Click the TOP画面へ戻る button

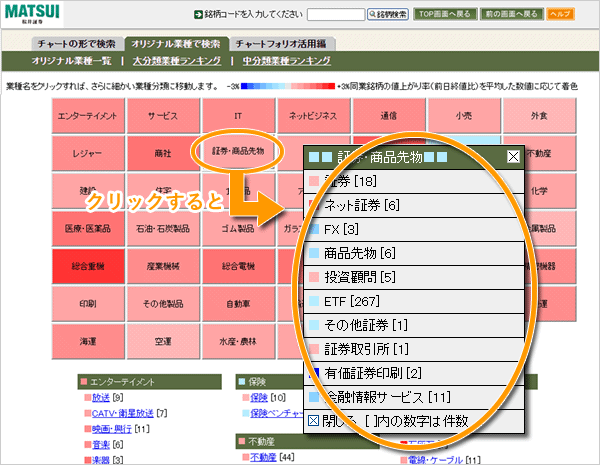pyautogui.click(x=445, y=15)
